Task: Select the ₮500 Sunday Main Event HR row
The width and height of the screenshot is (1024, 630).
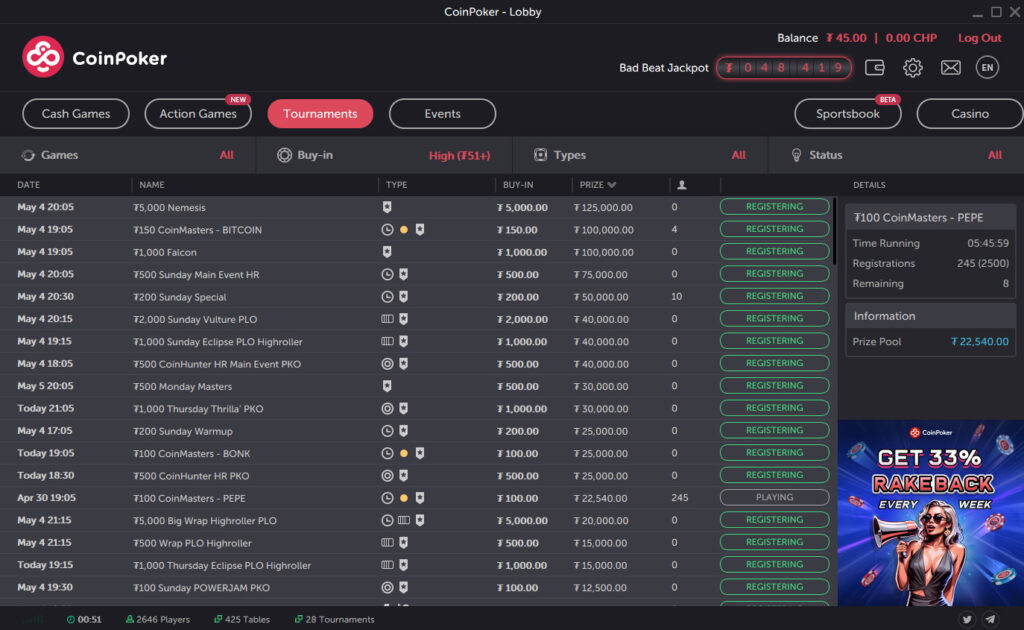Action: tap(416, 274)
